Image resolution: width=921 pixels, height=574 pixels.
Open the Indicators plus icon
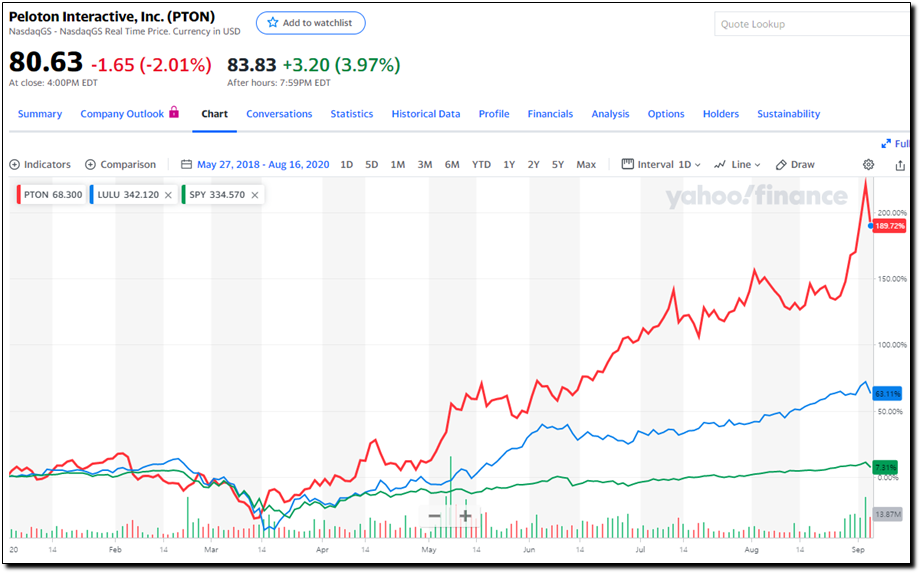(x=15, y=165)
